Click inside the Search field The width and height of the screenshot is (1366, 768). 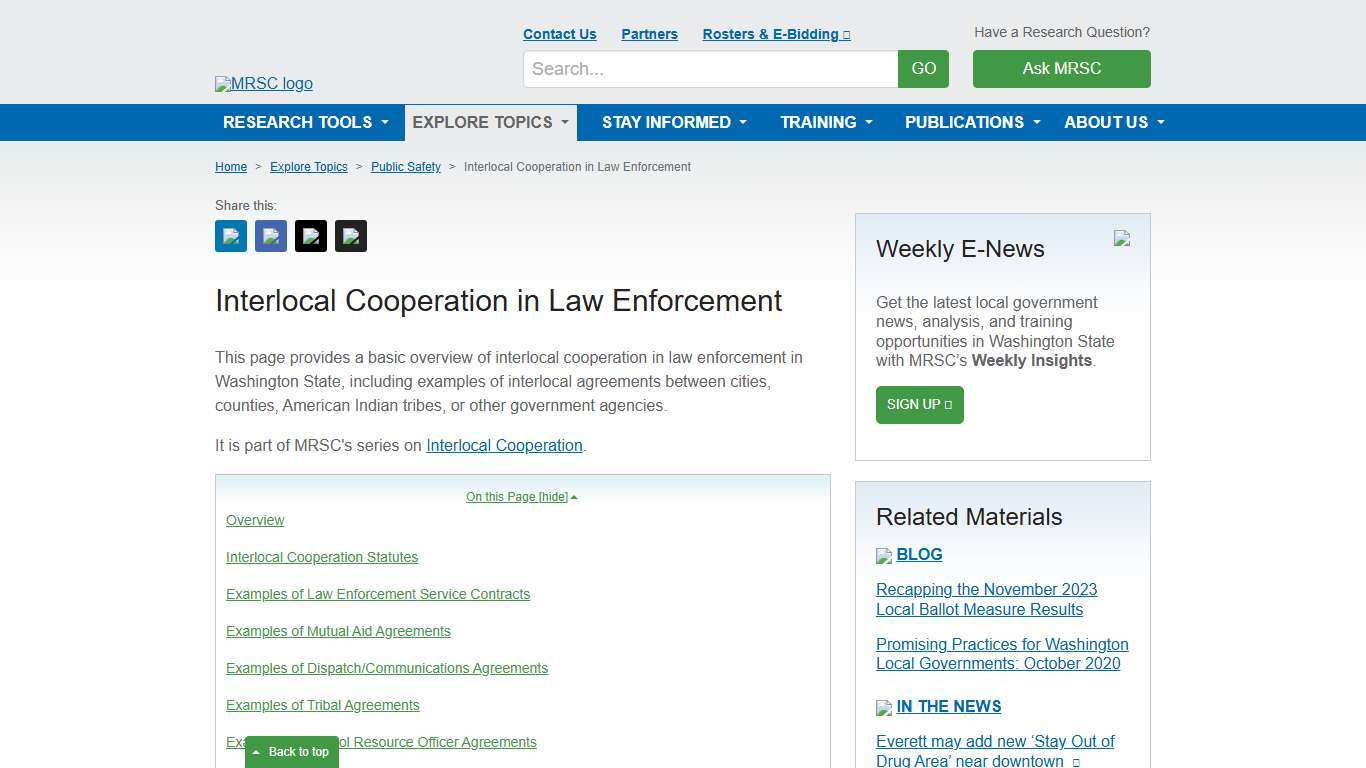710,69
